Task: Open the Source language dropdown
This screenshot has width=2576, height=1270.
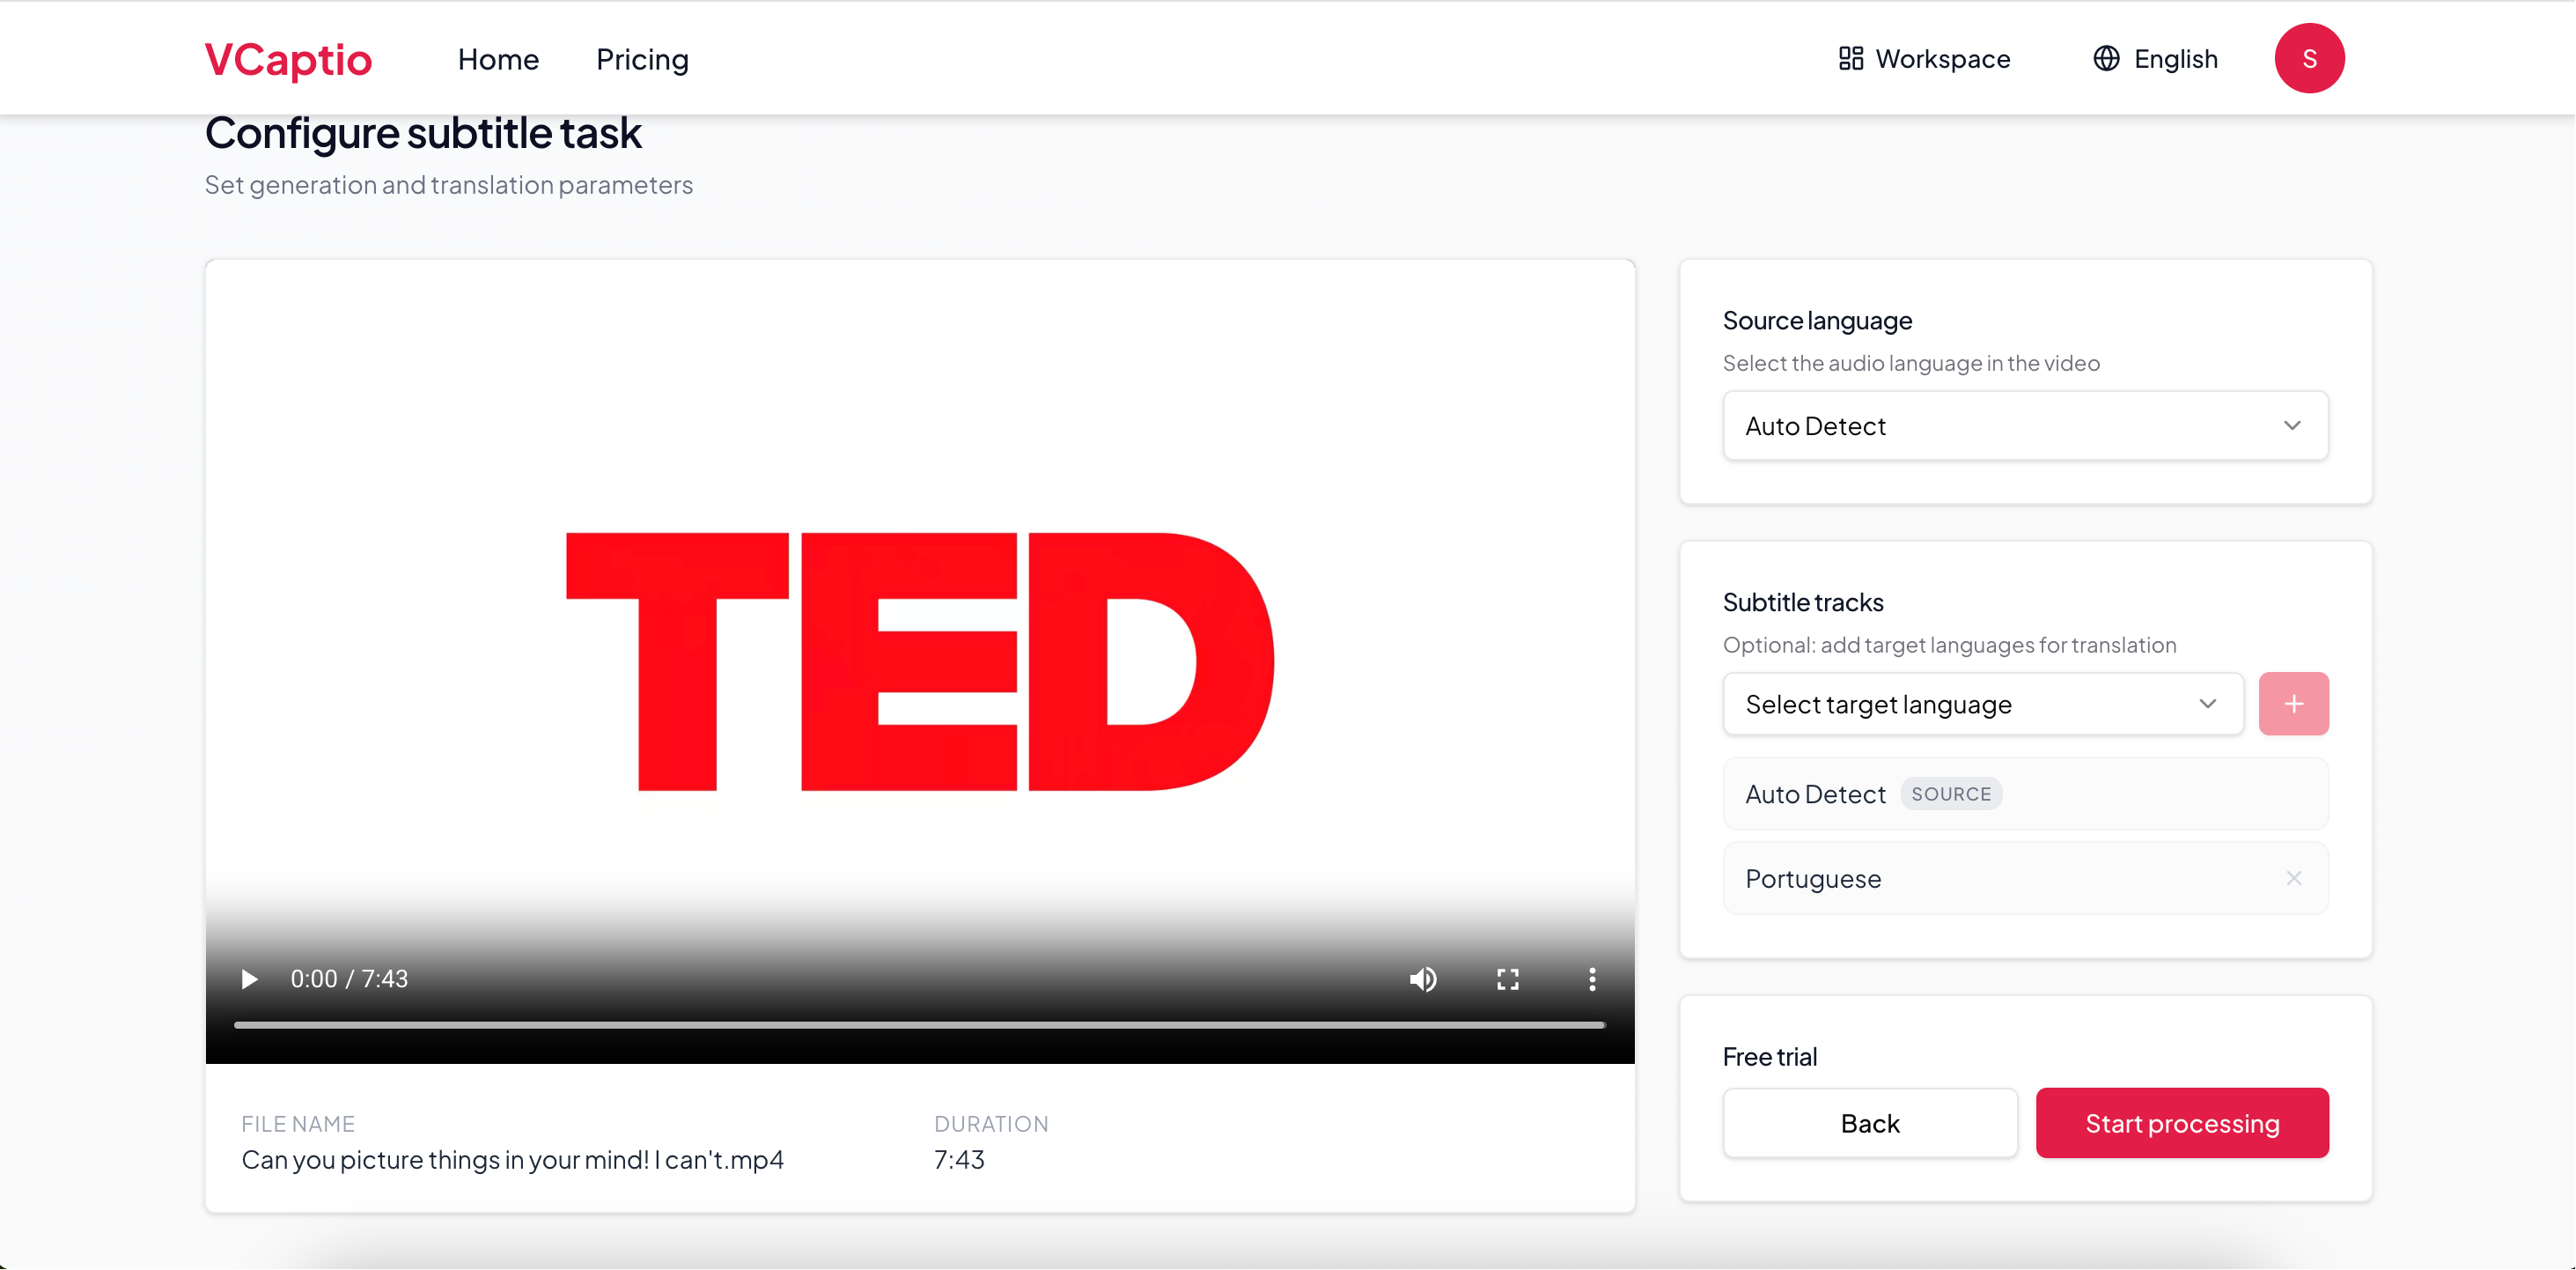Action: pos(2025,425)
